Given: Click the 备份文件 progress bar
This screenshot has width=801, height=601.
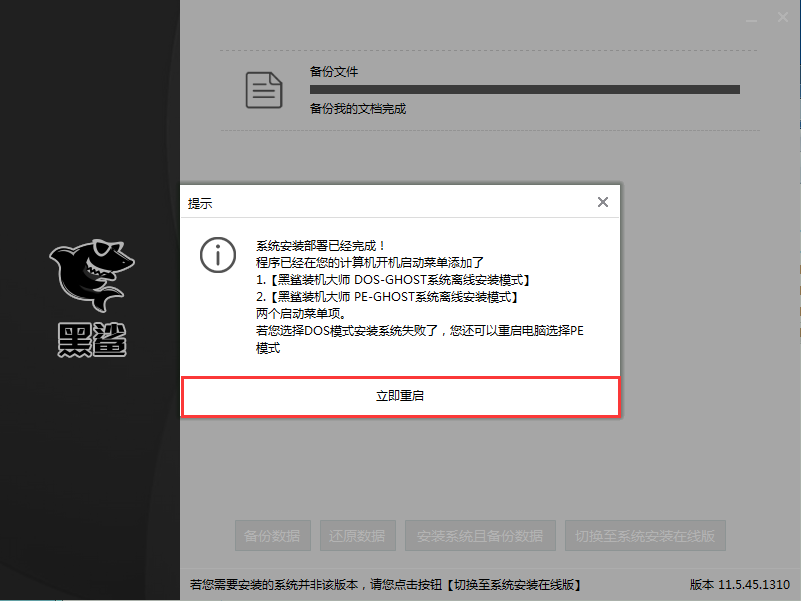Looking at the screenshot, I should click(x=524, y=88).
